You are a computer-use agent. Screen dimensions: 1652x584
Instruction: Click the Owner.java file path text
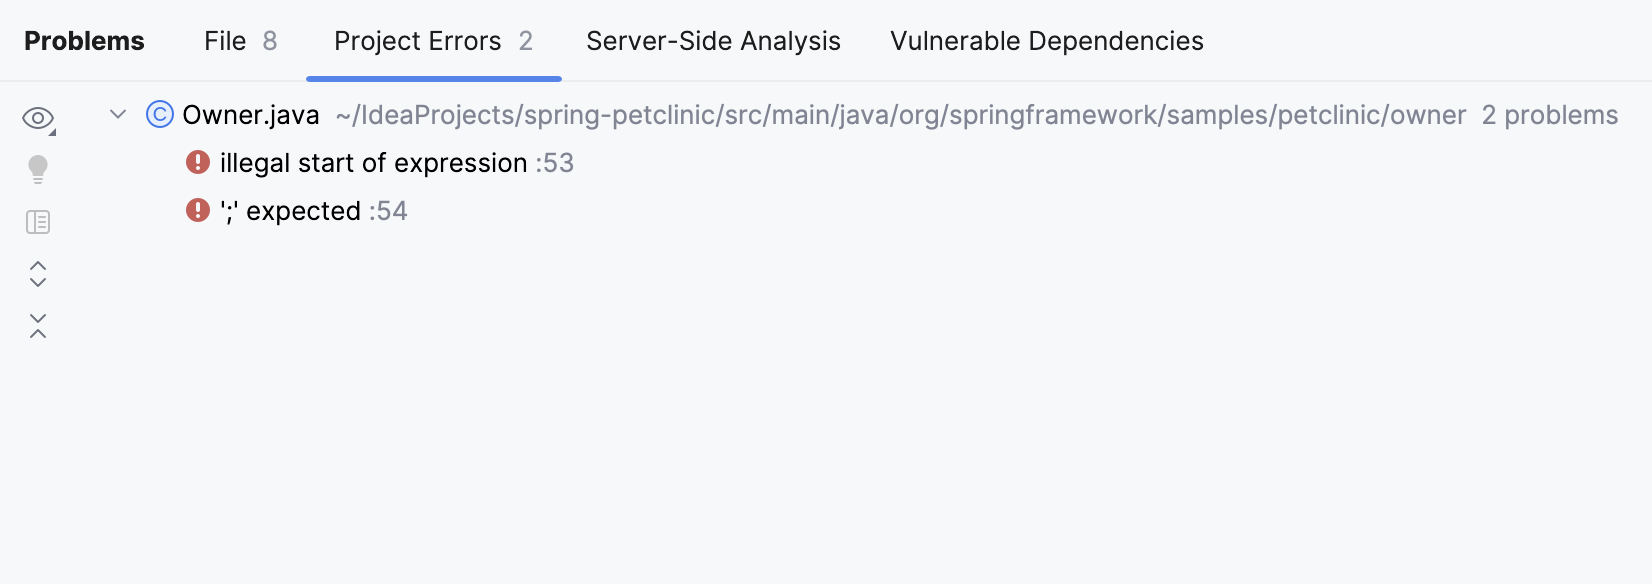(900, 115)
